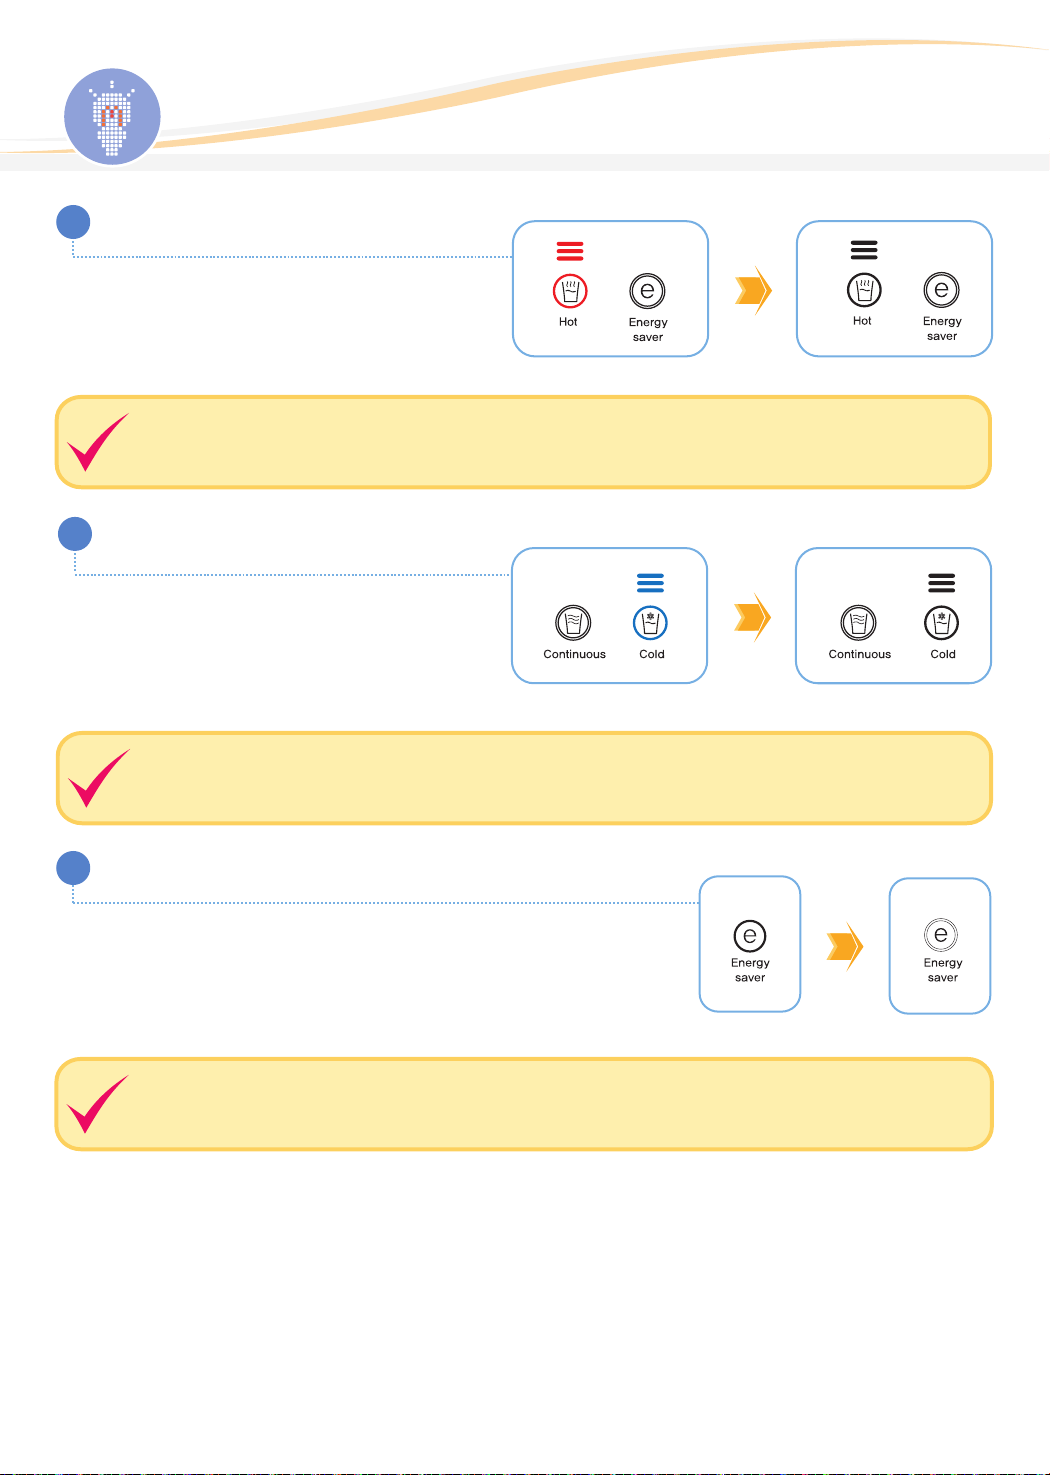Screen dimensions: 1050x1475
Task: Click the blue three-bar cooling indicator
Action: click(x=650, y=583)
